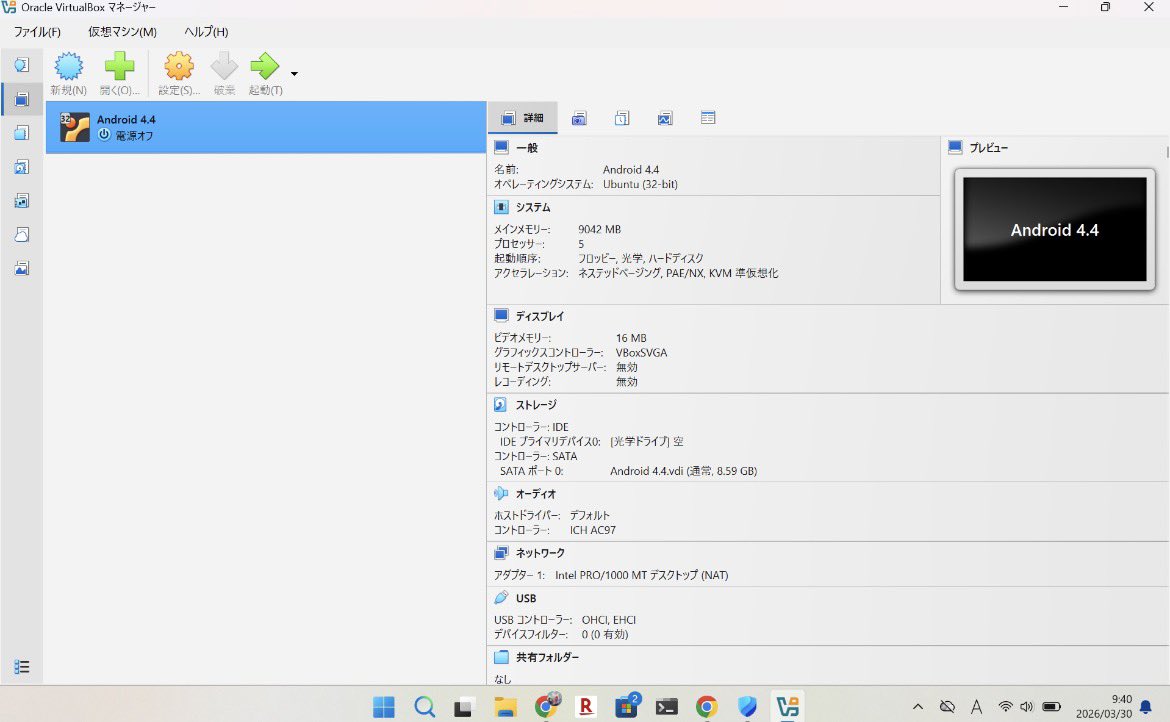The image size is (1170, 722).
Task: Open Microsoft Store icon with badge 2
Action: point(628,705)
